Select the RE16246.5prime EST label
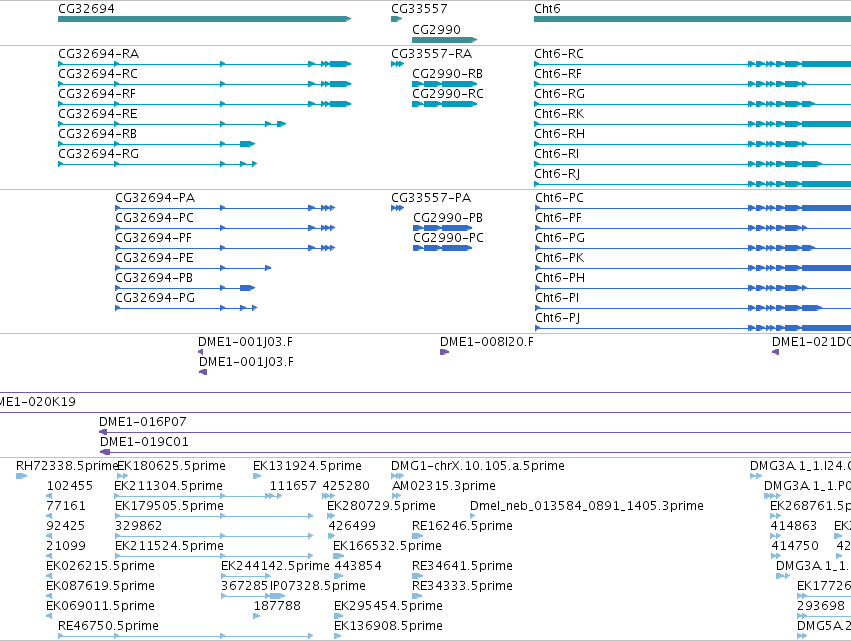The image size is (851, 641). 462,526
